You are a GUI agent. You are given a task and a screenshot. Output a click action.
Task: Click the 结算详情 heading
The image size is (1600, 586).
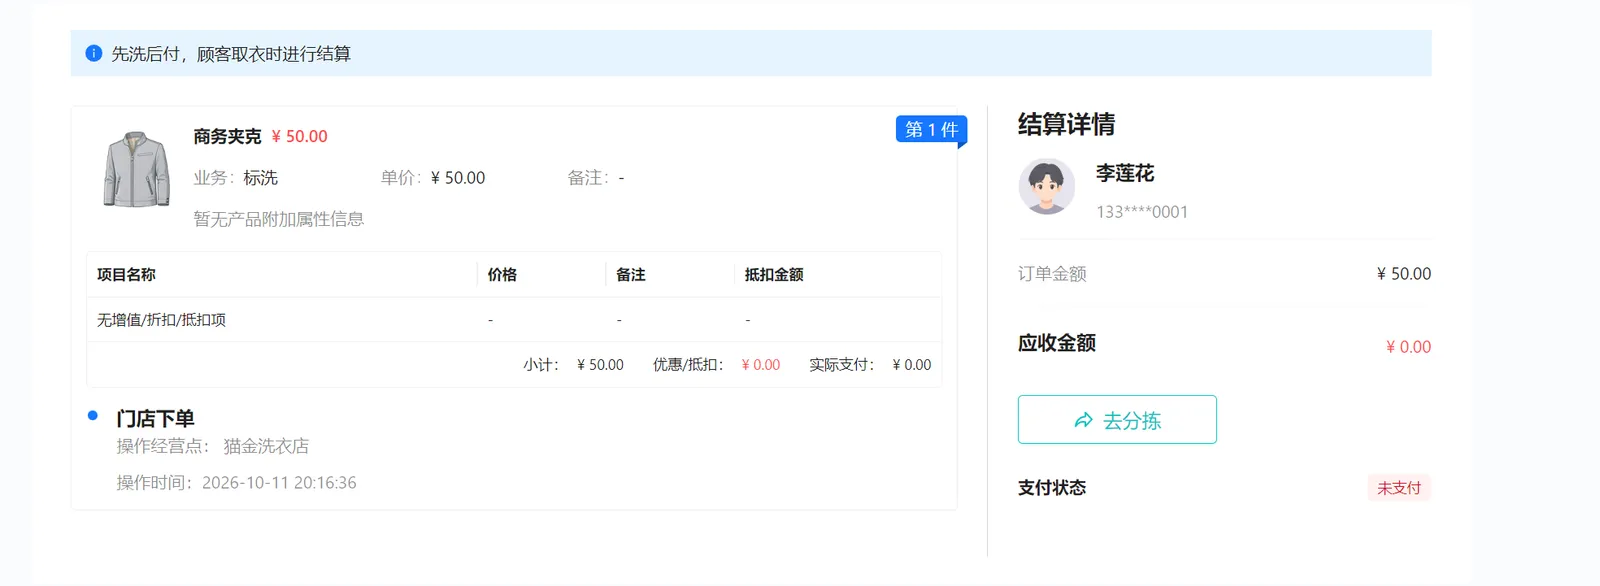tap(1066, 124)
